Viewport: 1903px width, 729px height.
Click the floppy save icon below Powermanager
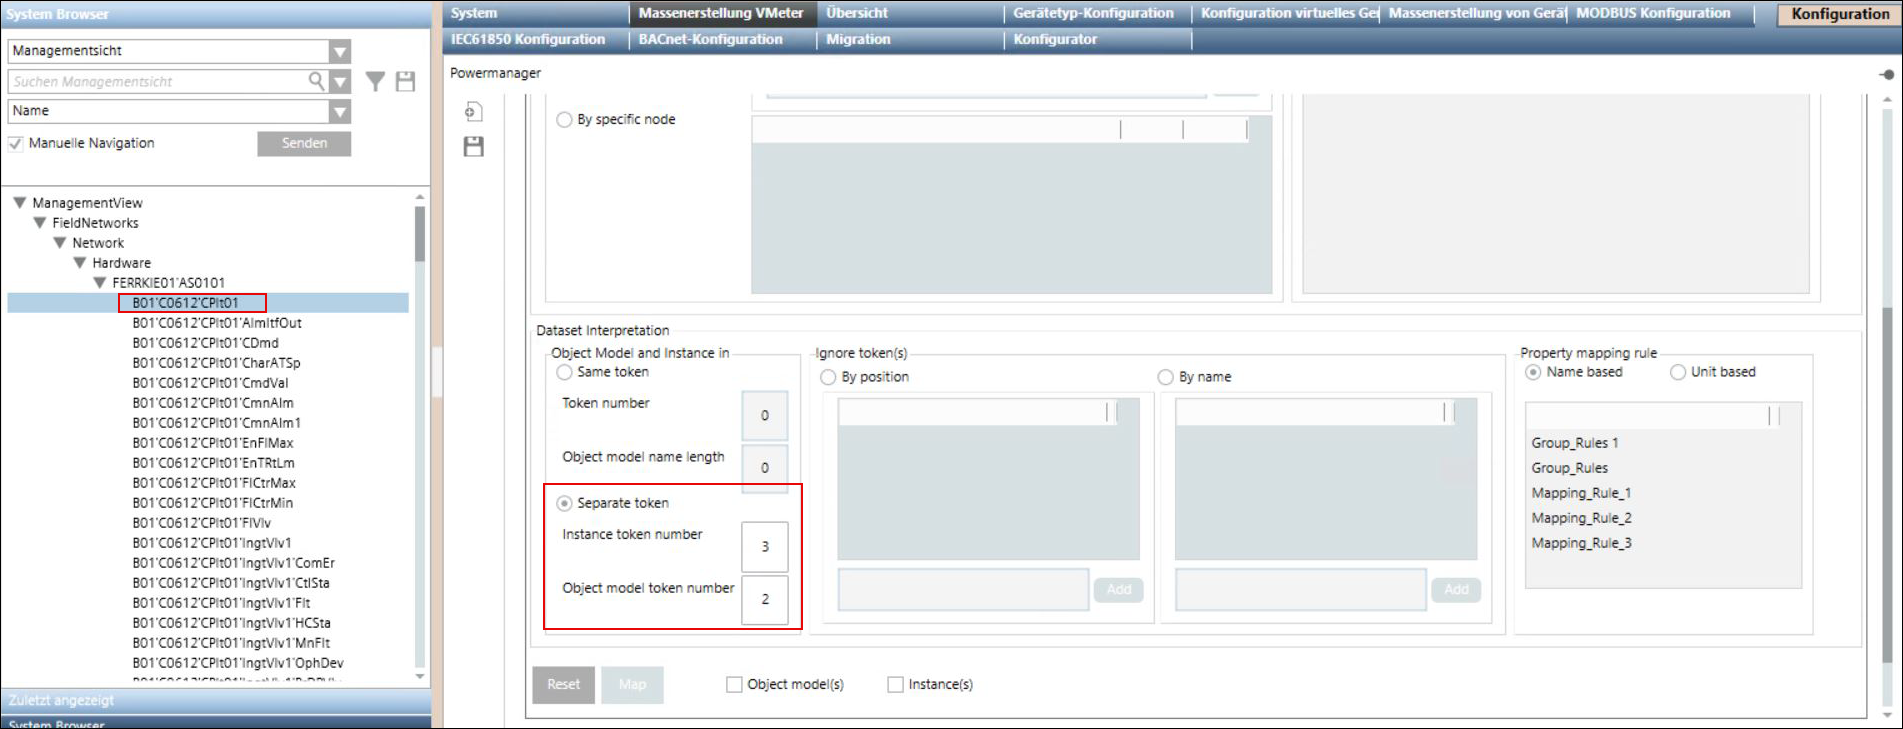tap(474, 147)
